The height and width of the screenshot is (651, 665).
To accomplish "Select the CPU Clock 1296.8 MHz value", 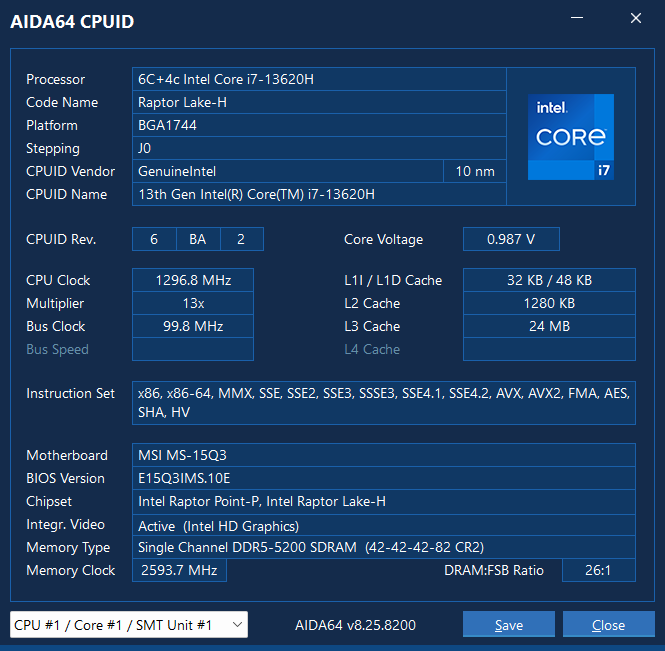I will pyautogui.click(x=192, y=280).
